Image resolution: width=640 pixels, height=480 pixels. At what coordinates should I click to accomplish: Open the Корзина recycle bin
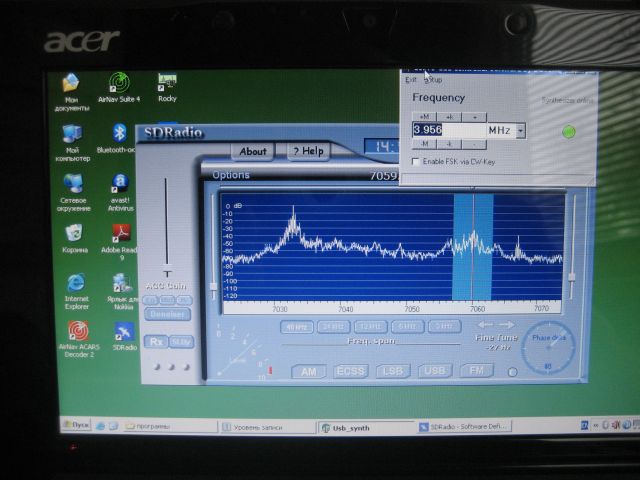(x=74, y=238)
